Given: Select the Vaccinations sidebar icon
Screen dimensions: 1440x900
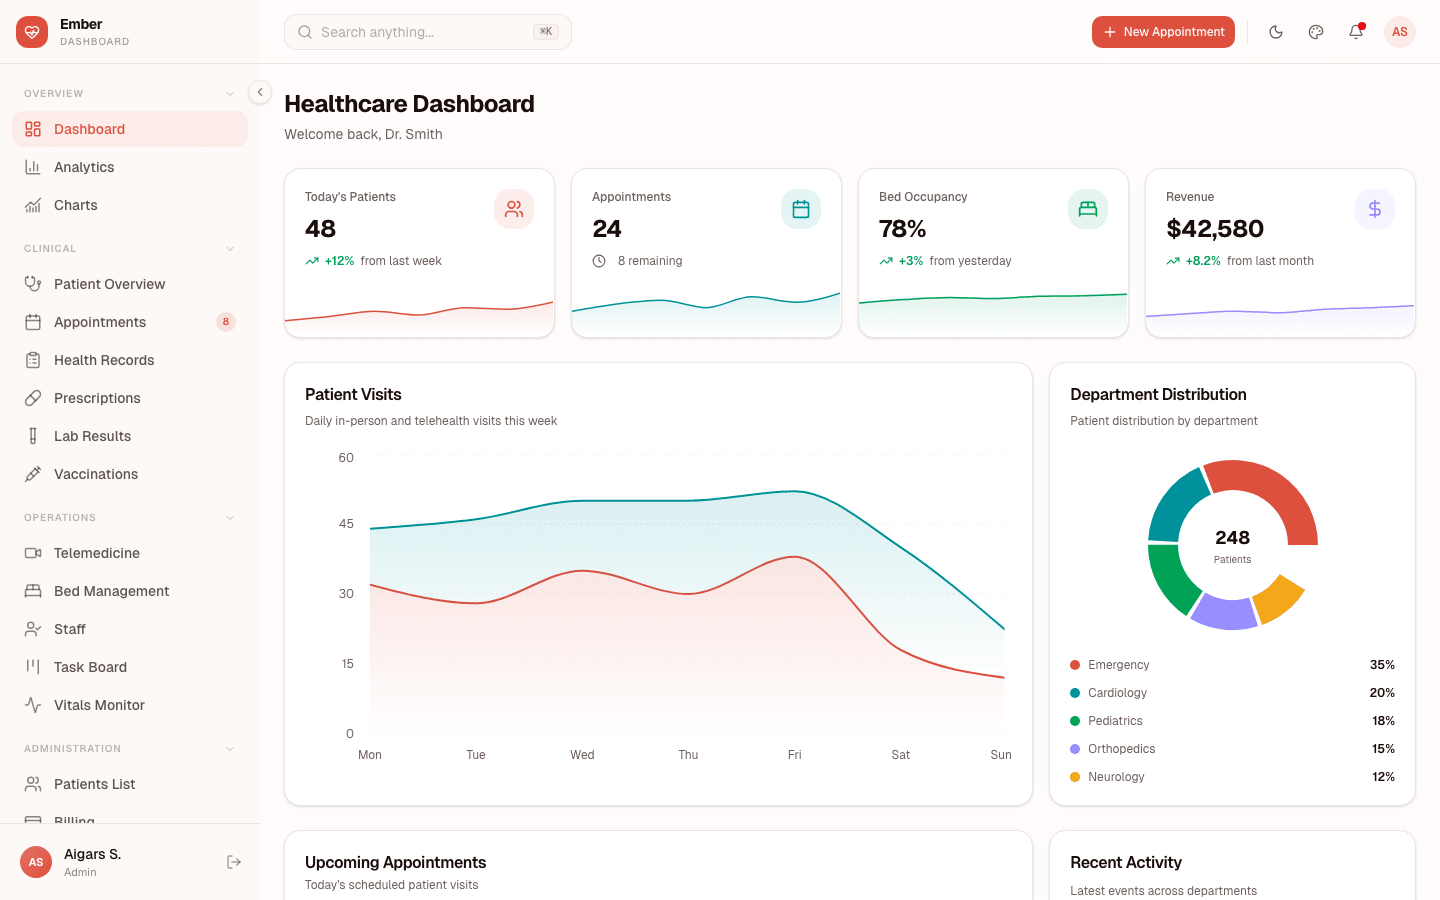Looking at the screenshot, I should (x=33, y=473).
